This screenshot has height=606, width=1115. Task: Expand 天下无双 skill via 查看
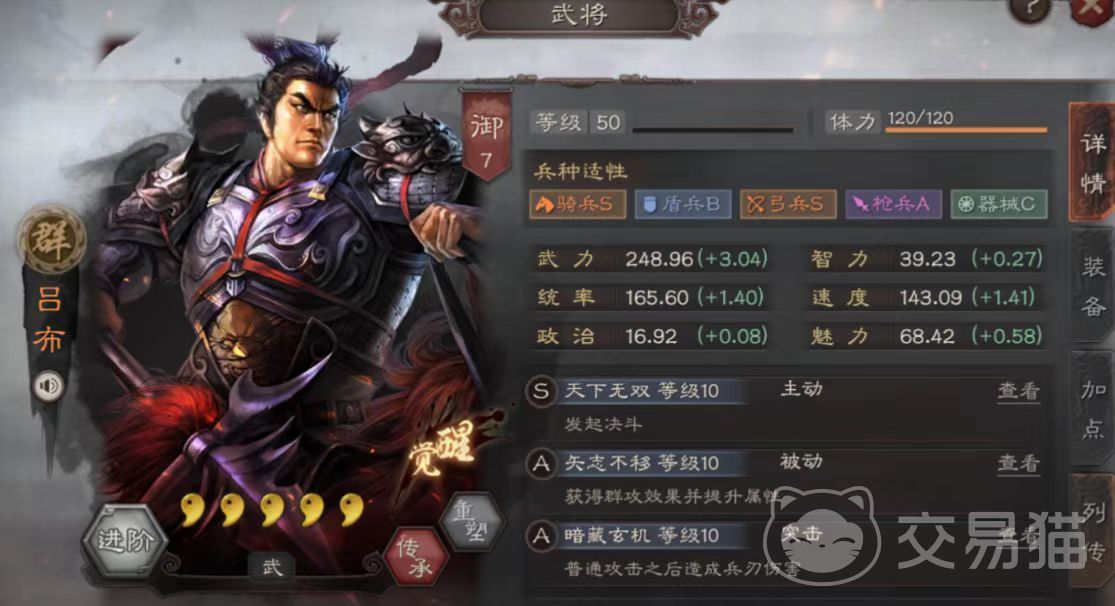[x=1018, y=390]
